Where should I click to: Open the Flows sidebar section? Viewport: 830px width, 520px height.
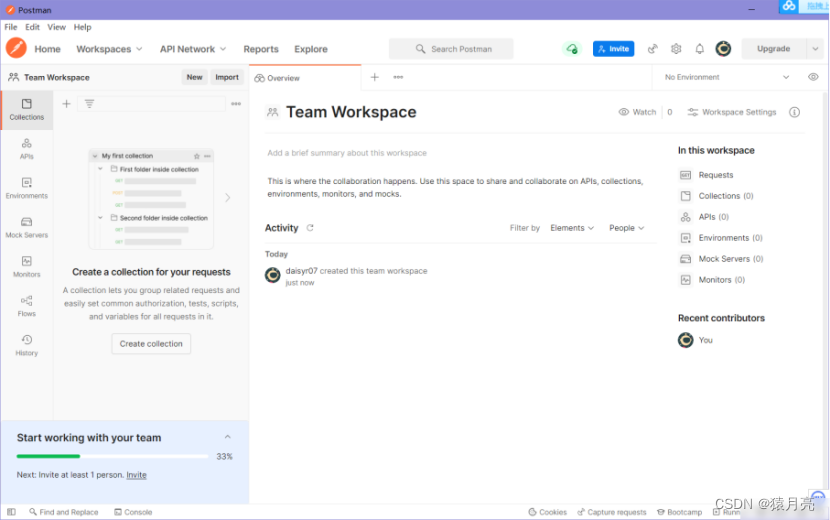[26, 306]
